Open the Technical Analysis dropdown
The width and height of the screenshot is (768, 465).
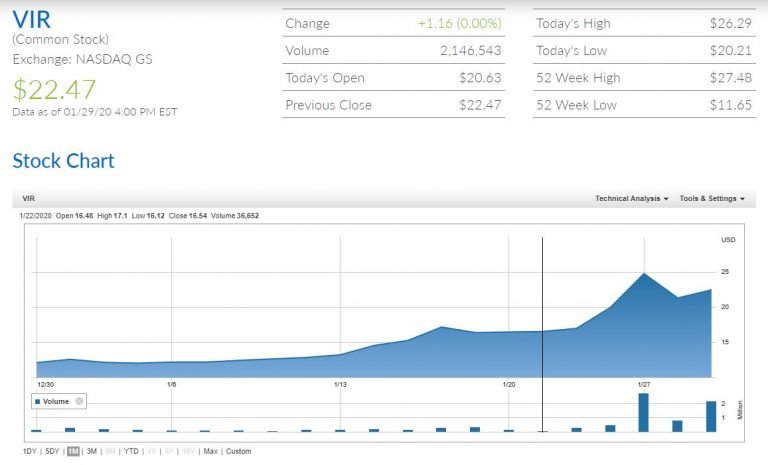(631, 198)
